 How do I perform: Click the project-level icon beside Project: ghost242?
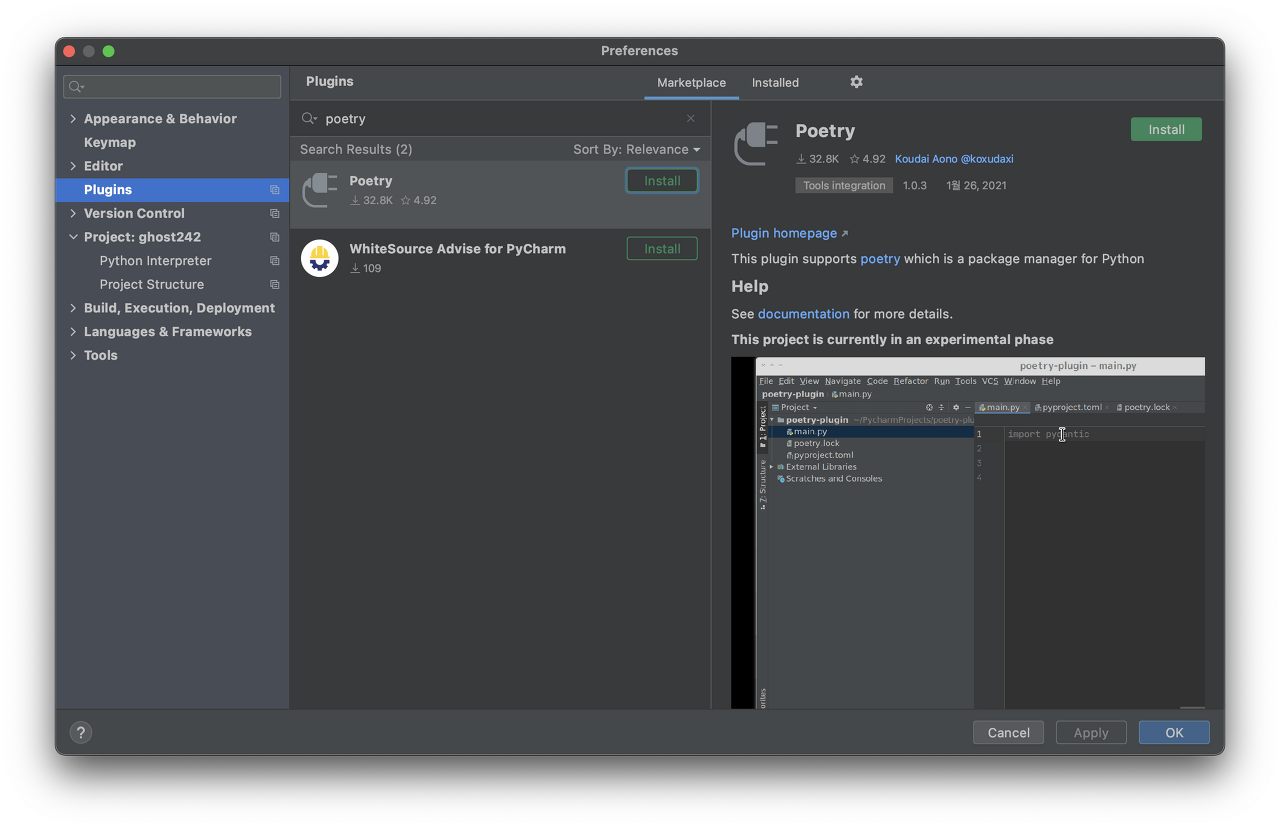coord(275,237)
